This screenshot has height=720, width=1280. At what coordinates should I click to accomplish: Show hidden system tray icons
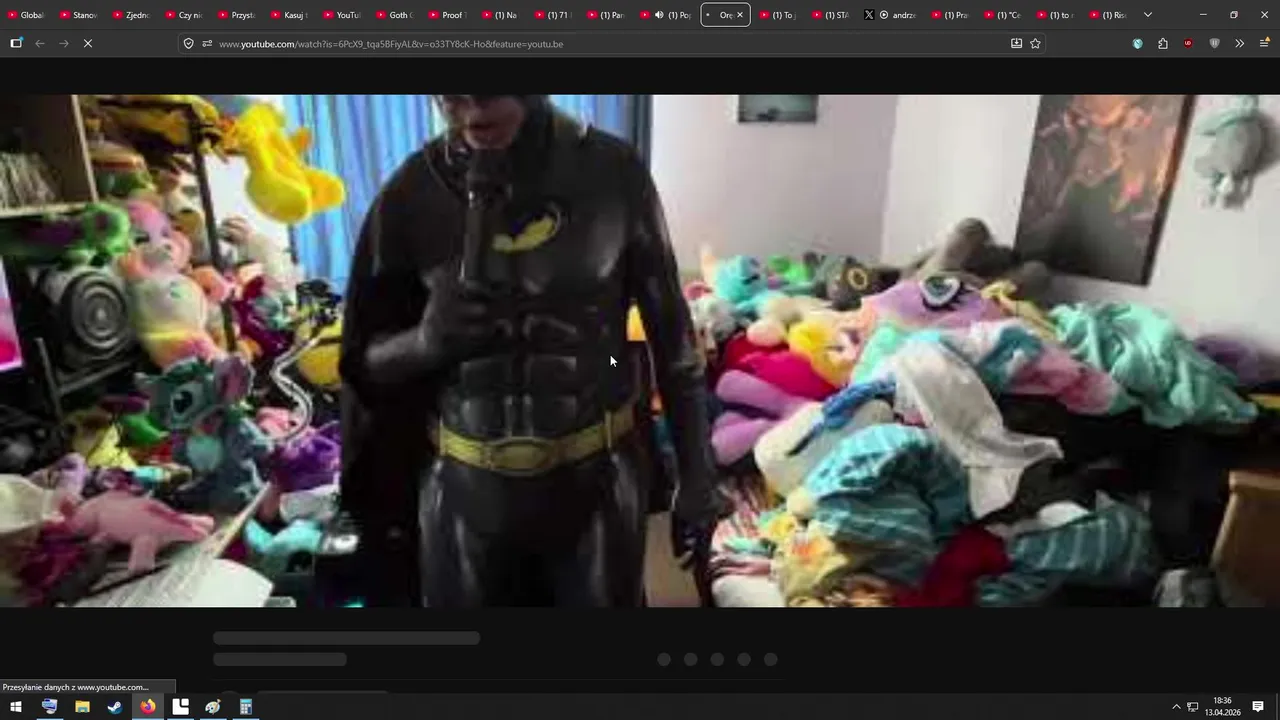[x=1176, y=707]
